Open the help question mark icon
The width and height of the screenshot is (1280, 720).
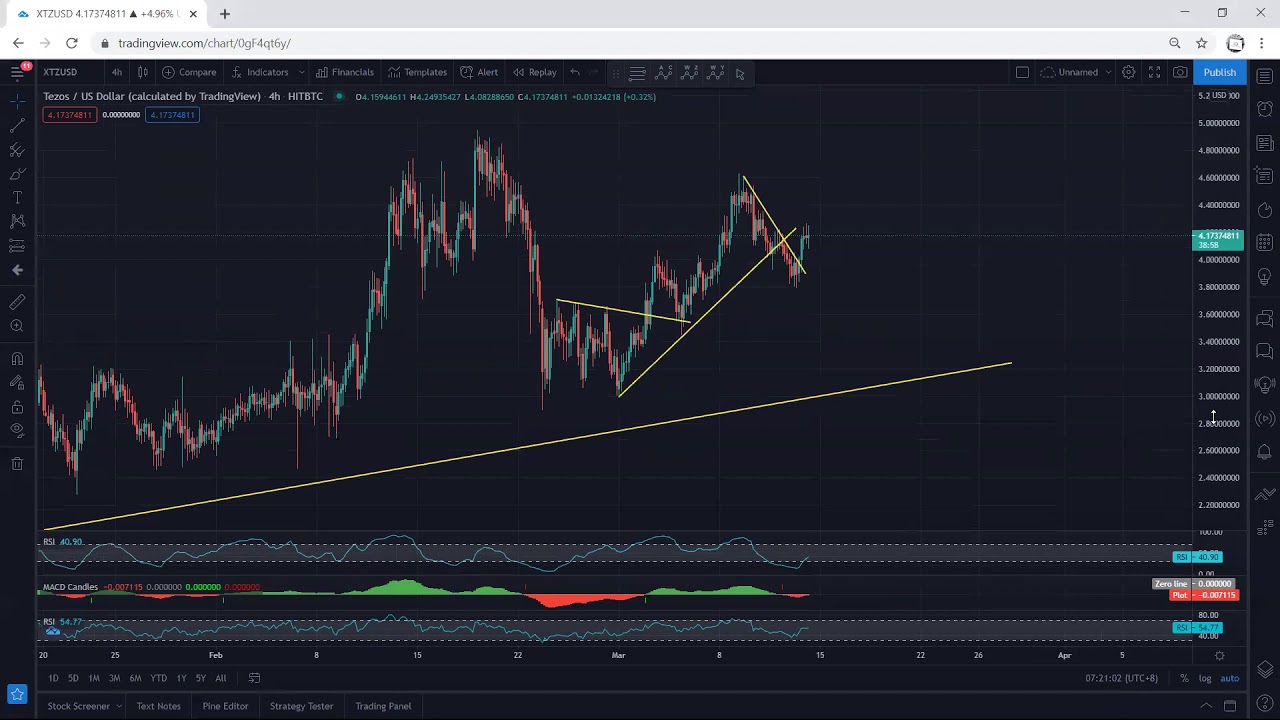tap(1264, 703)
